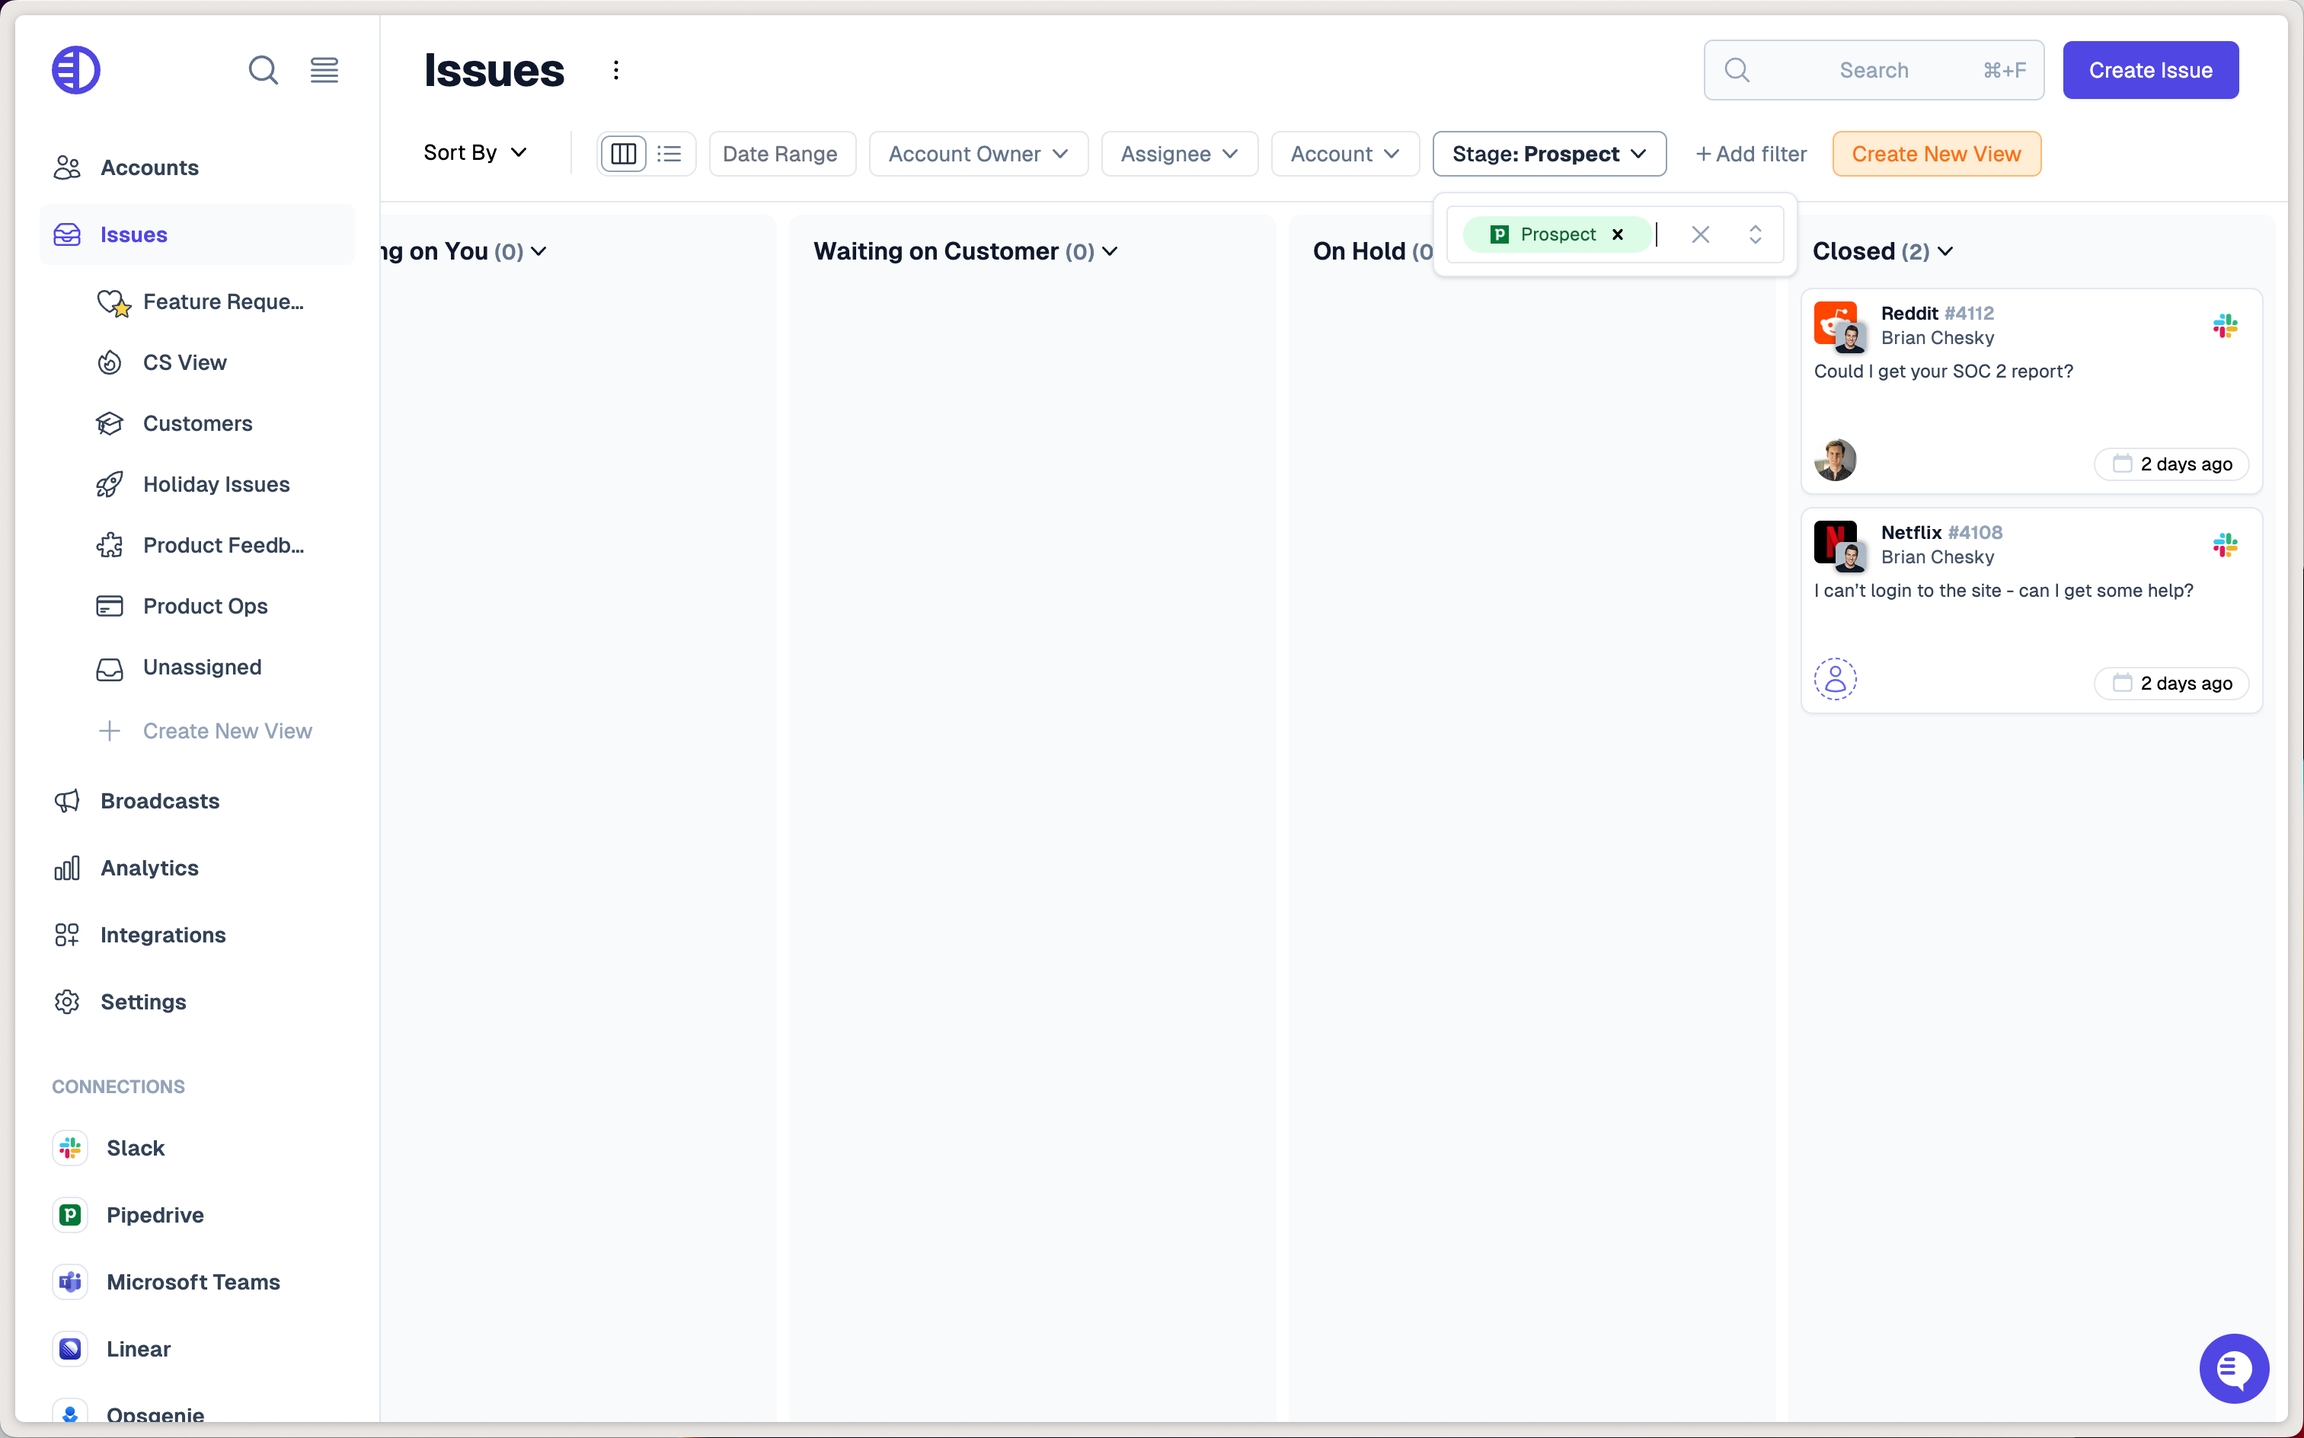
Task: Click the unassigned avatar on Netflix card
Action: click(1835, 679)
